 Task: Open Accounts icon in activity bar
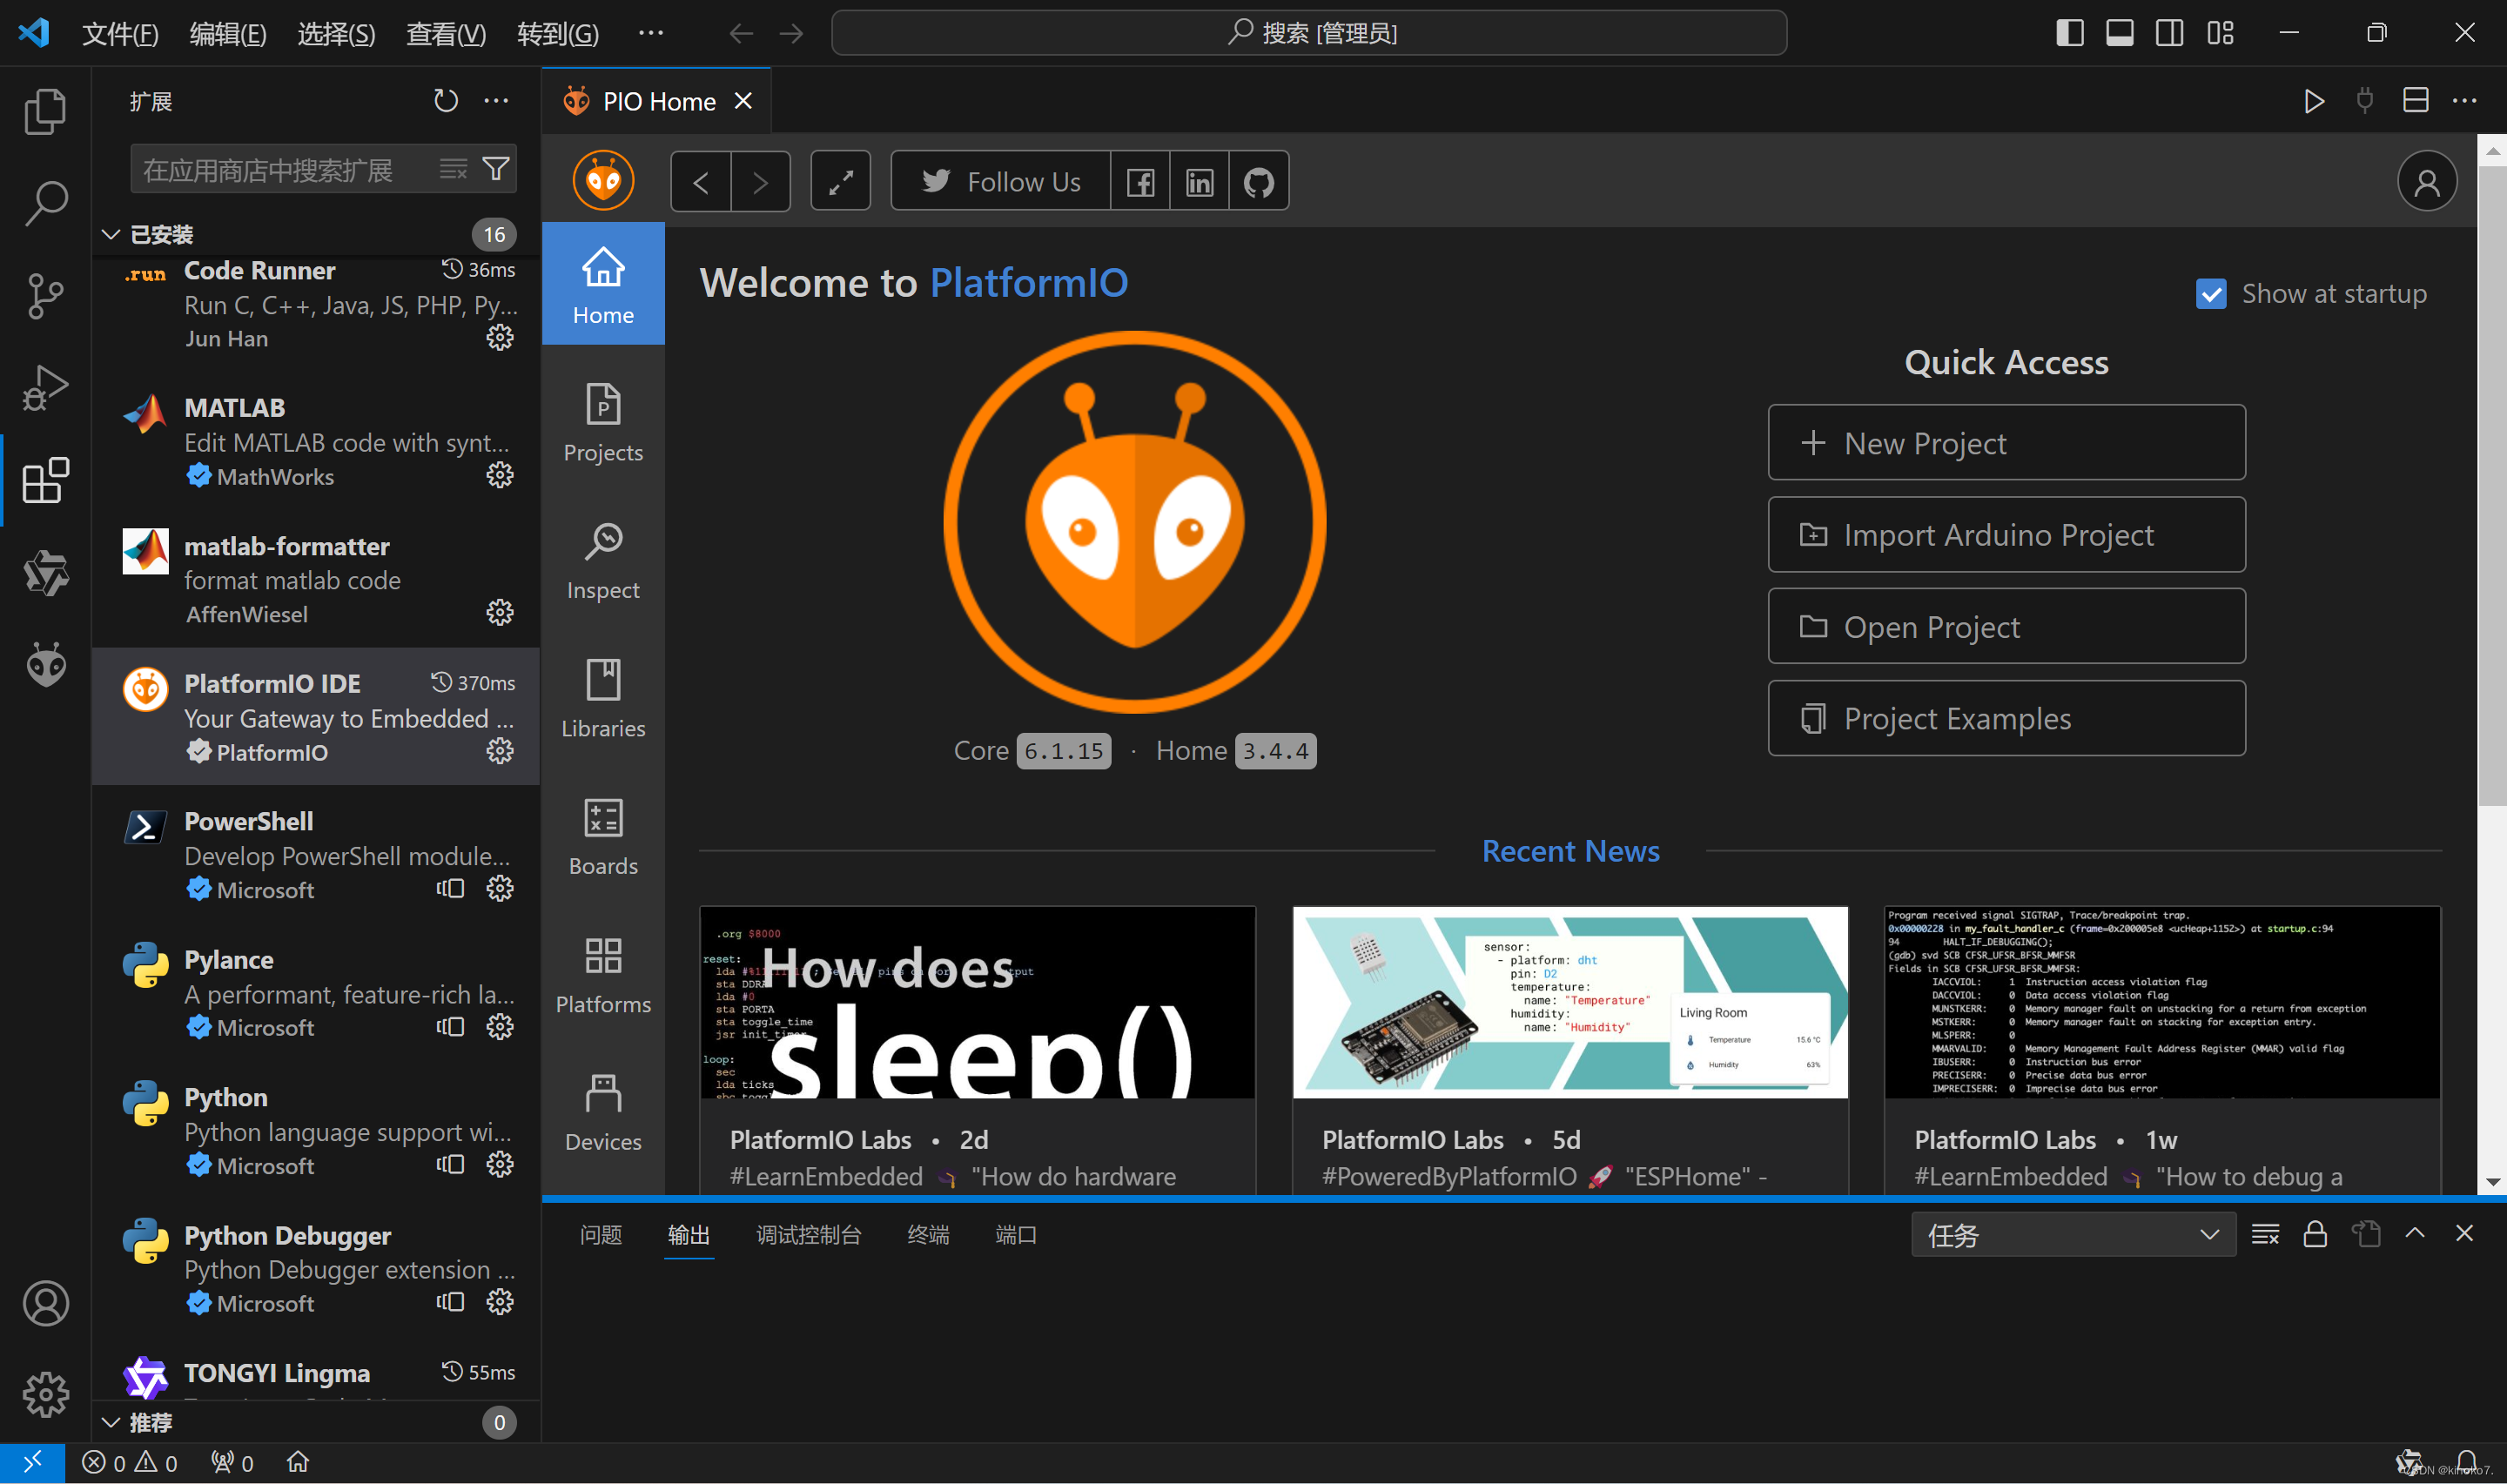coord(45,1303)
